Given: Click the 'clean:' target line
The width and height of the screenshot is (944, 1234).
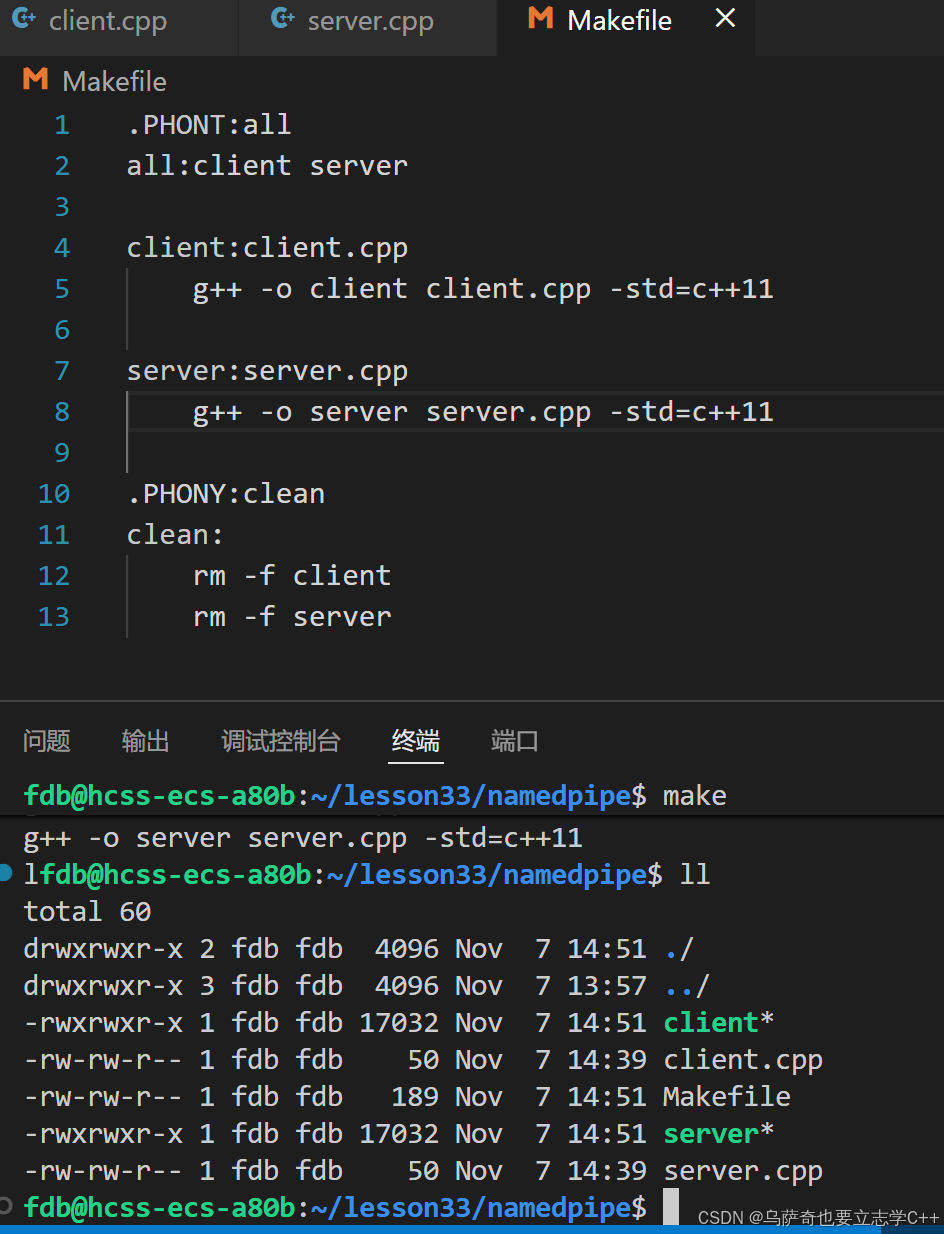Looking at the screenshot, I should (175, 535).
